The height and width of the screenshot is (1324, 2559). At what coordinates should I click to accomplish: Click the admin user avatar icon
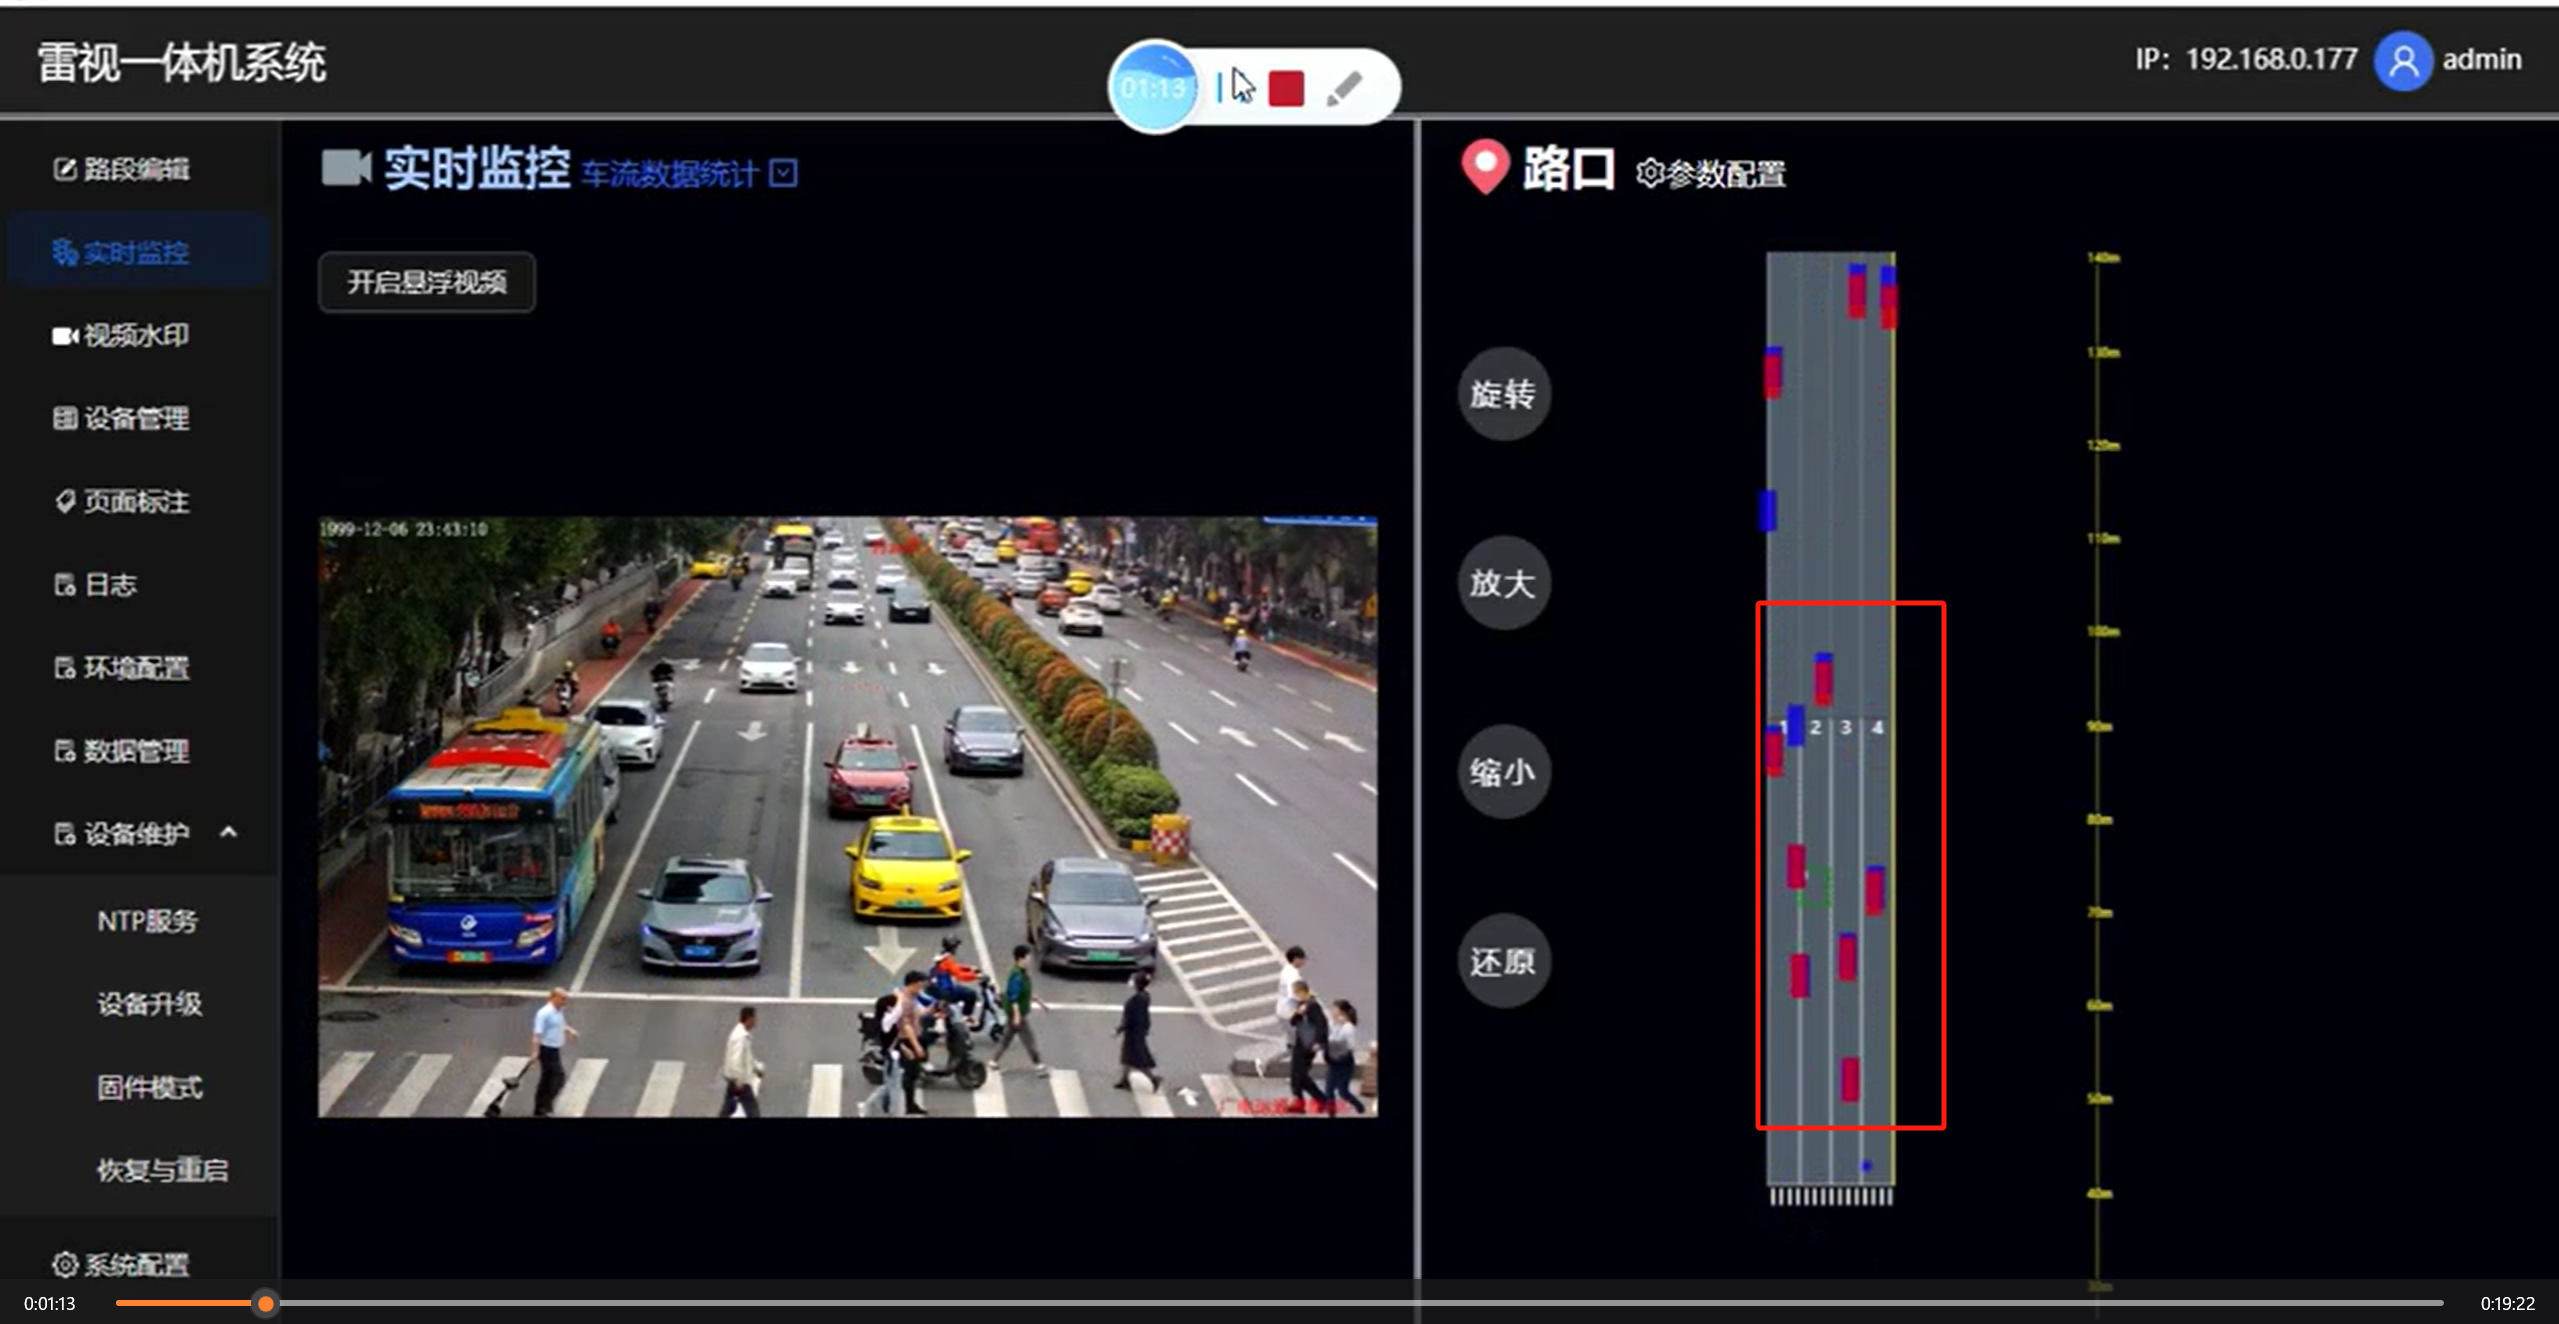2402,61
